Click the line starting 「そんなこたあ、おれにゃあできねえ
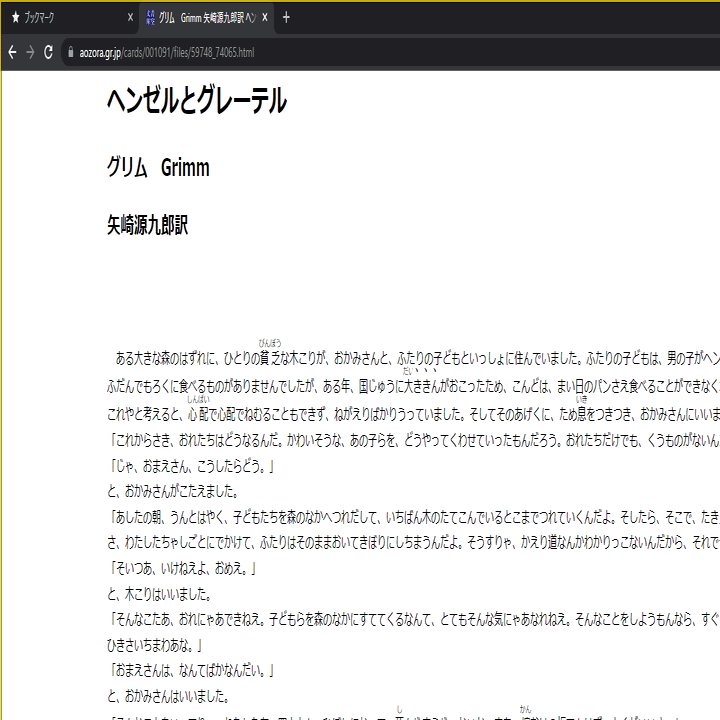 tap(413, 620)
